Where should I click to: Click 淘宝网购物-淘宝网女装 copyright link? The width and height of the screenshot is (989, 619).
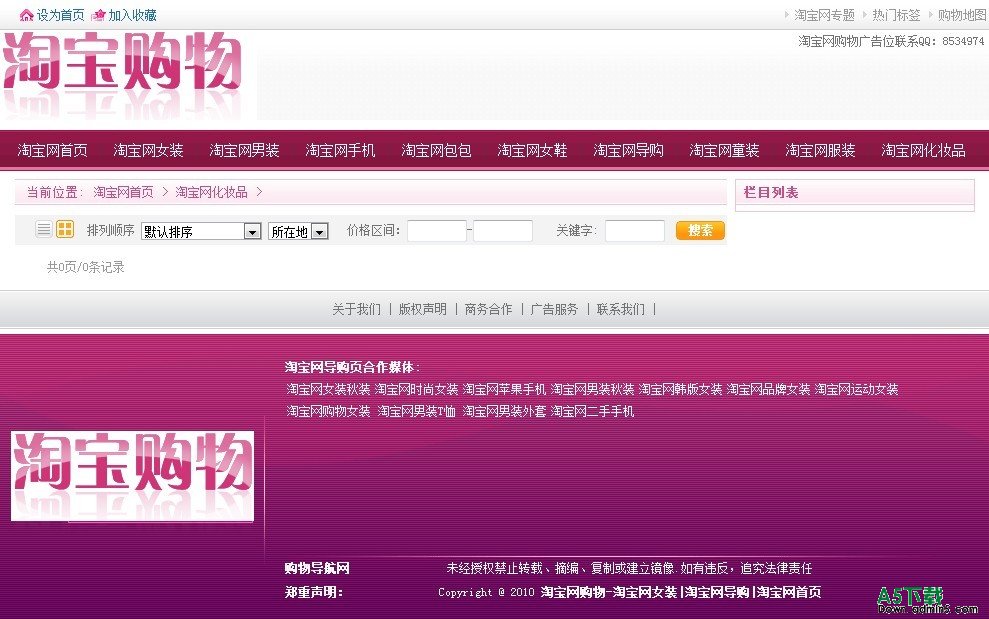[609, 592]
